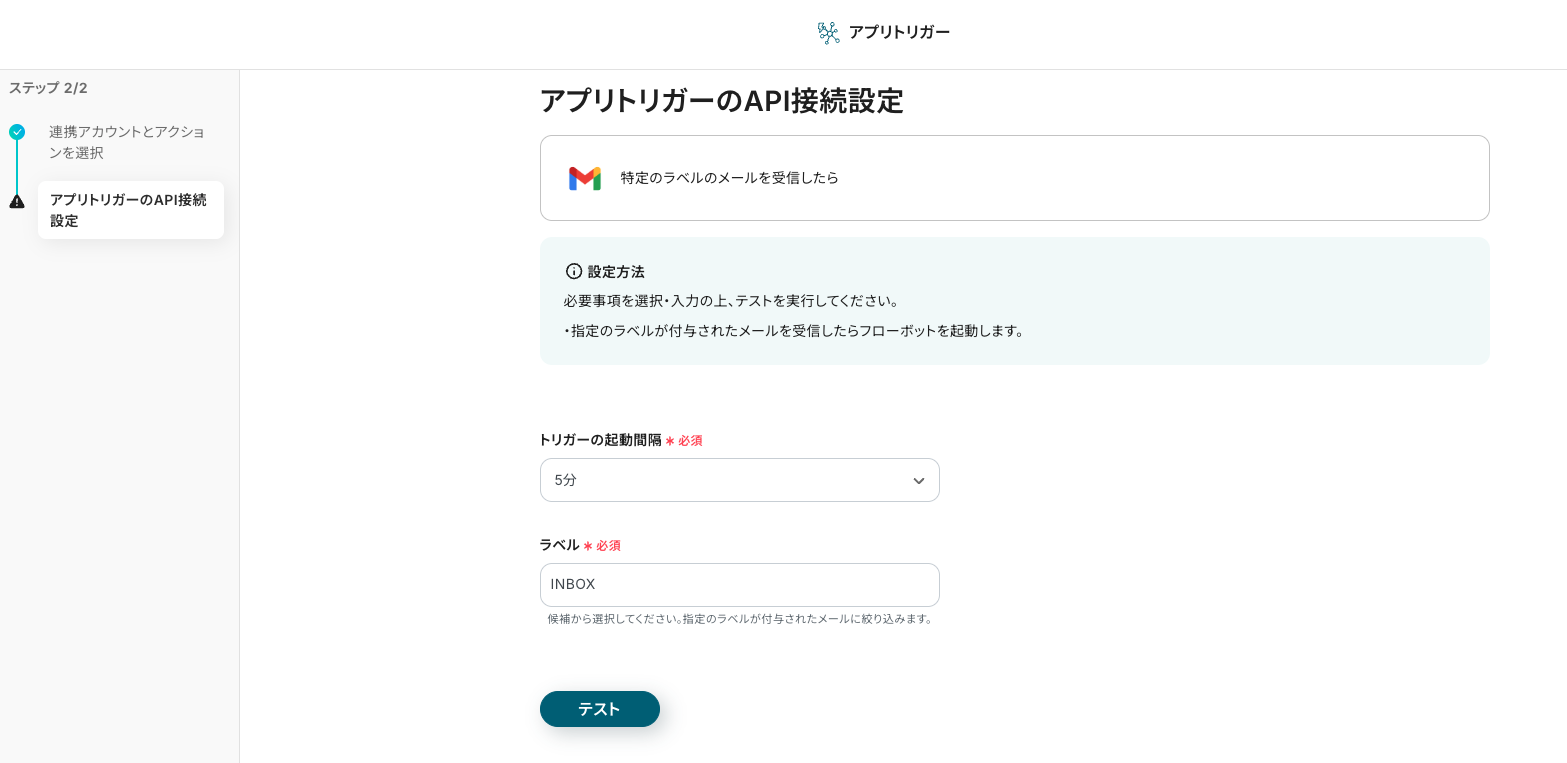Viewport: 1567px width, 763px height.
Task: Click the warning triangle step icon
Action: pyautogui.click(x=17, y=202)
